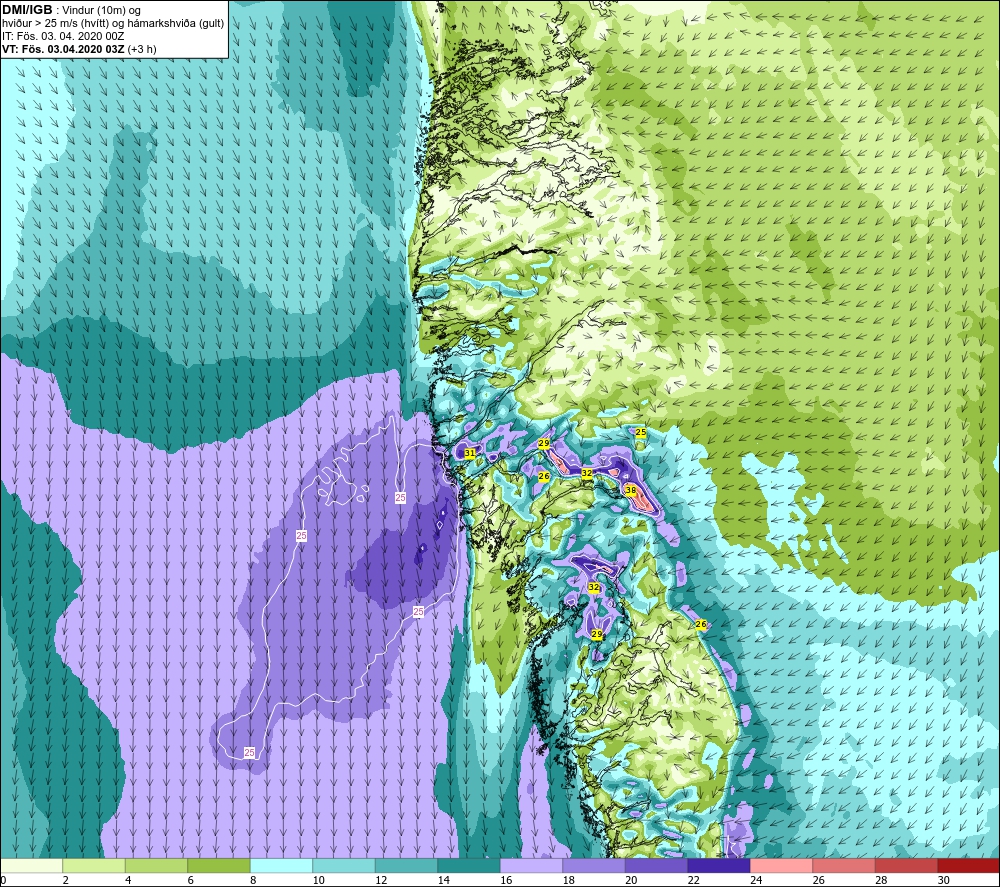Click the 4–6 m/s green legend swatch
Image resolution: width=1000 pixels, height=887 pixels.
pos(156,865)
